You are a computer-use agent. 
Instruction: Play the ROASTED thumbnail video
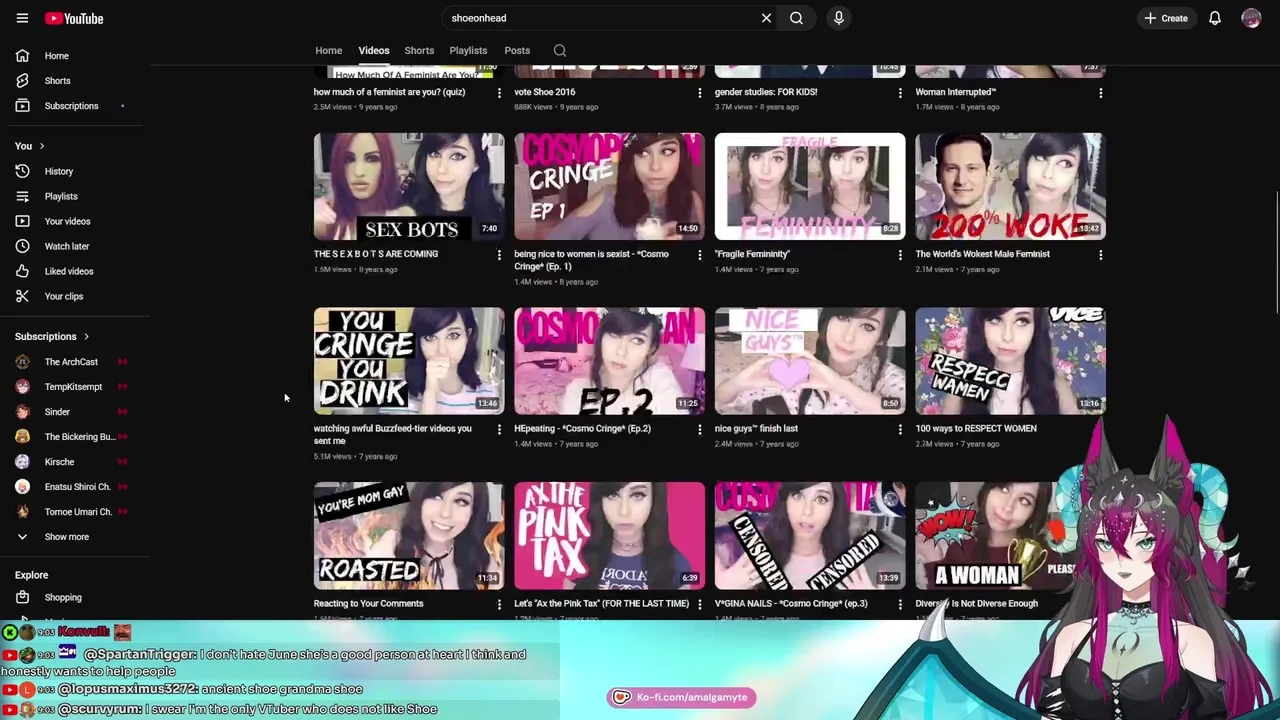pyautogui.click(x=409, y=536)
